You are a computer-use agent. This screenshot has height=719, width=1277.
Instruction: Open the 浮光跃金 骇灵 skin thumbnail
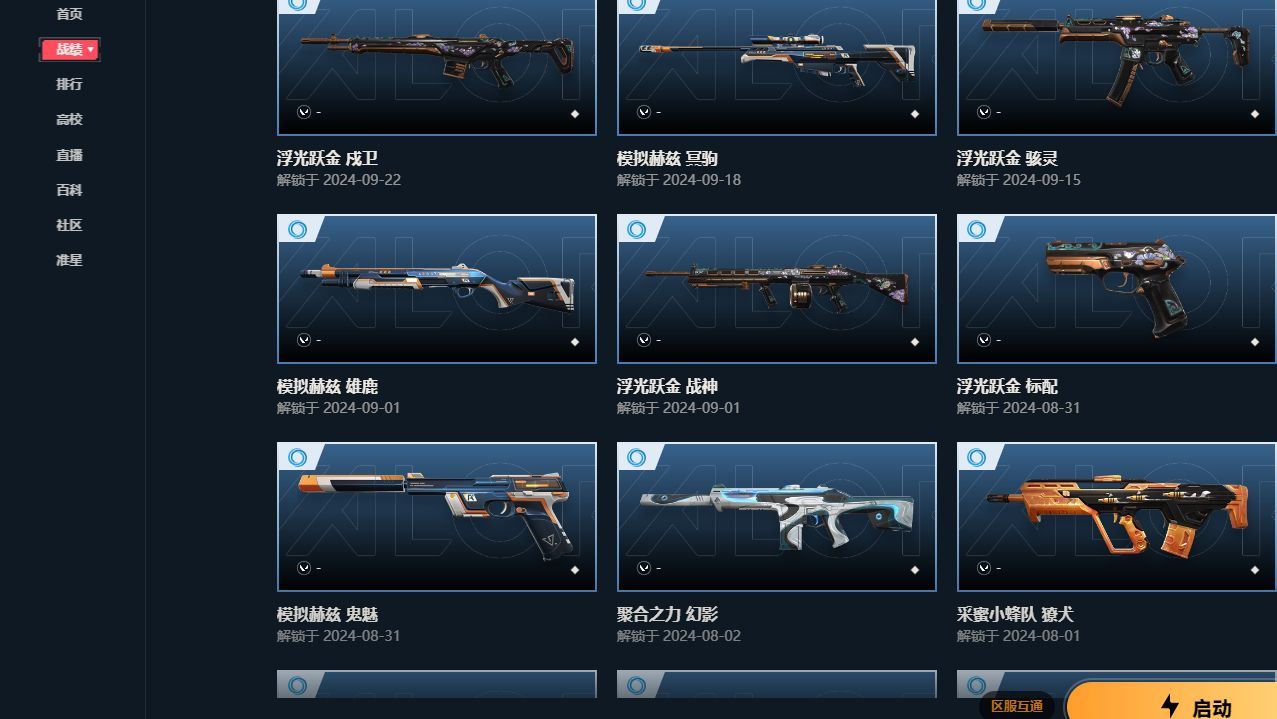1117,67
